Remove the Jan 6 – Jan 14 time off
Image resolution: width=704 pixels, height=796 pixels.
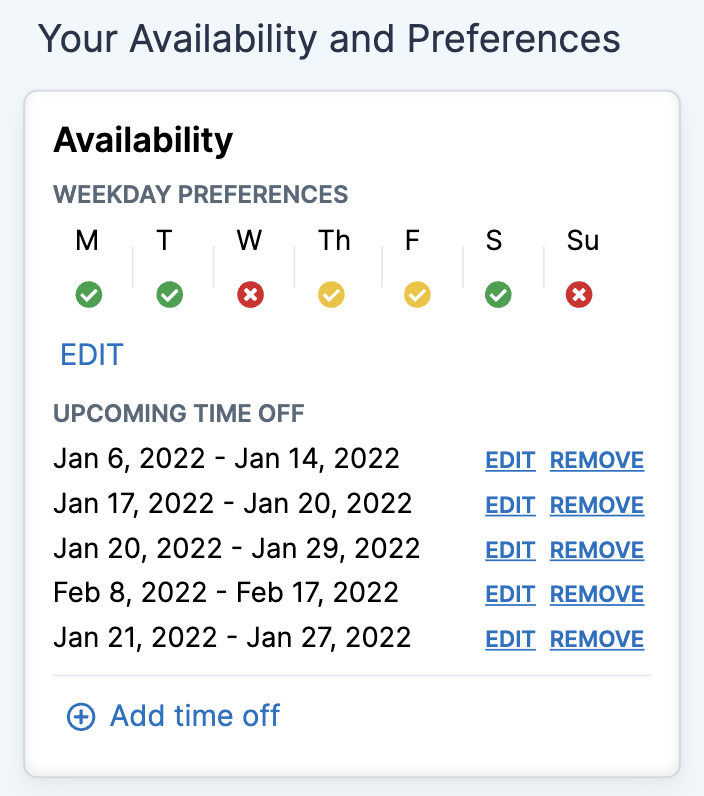(x=597, y=460)
